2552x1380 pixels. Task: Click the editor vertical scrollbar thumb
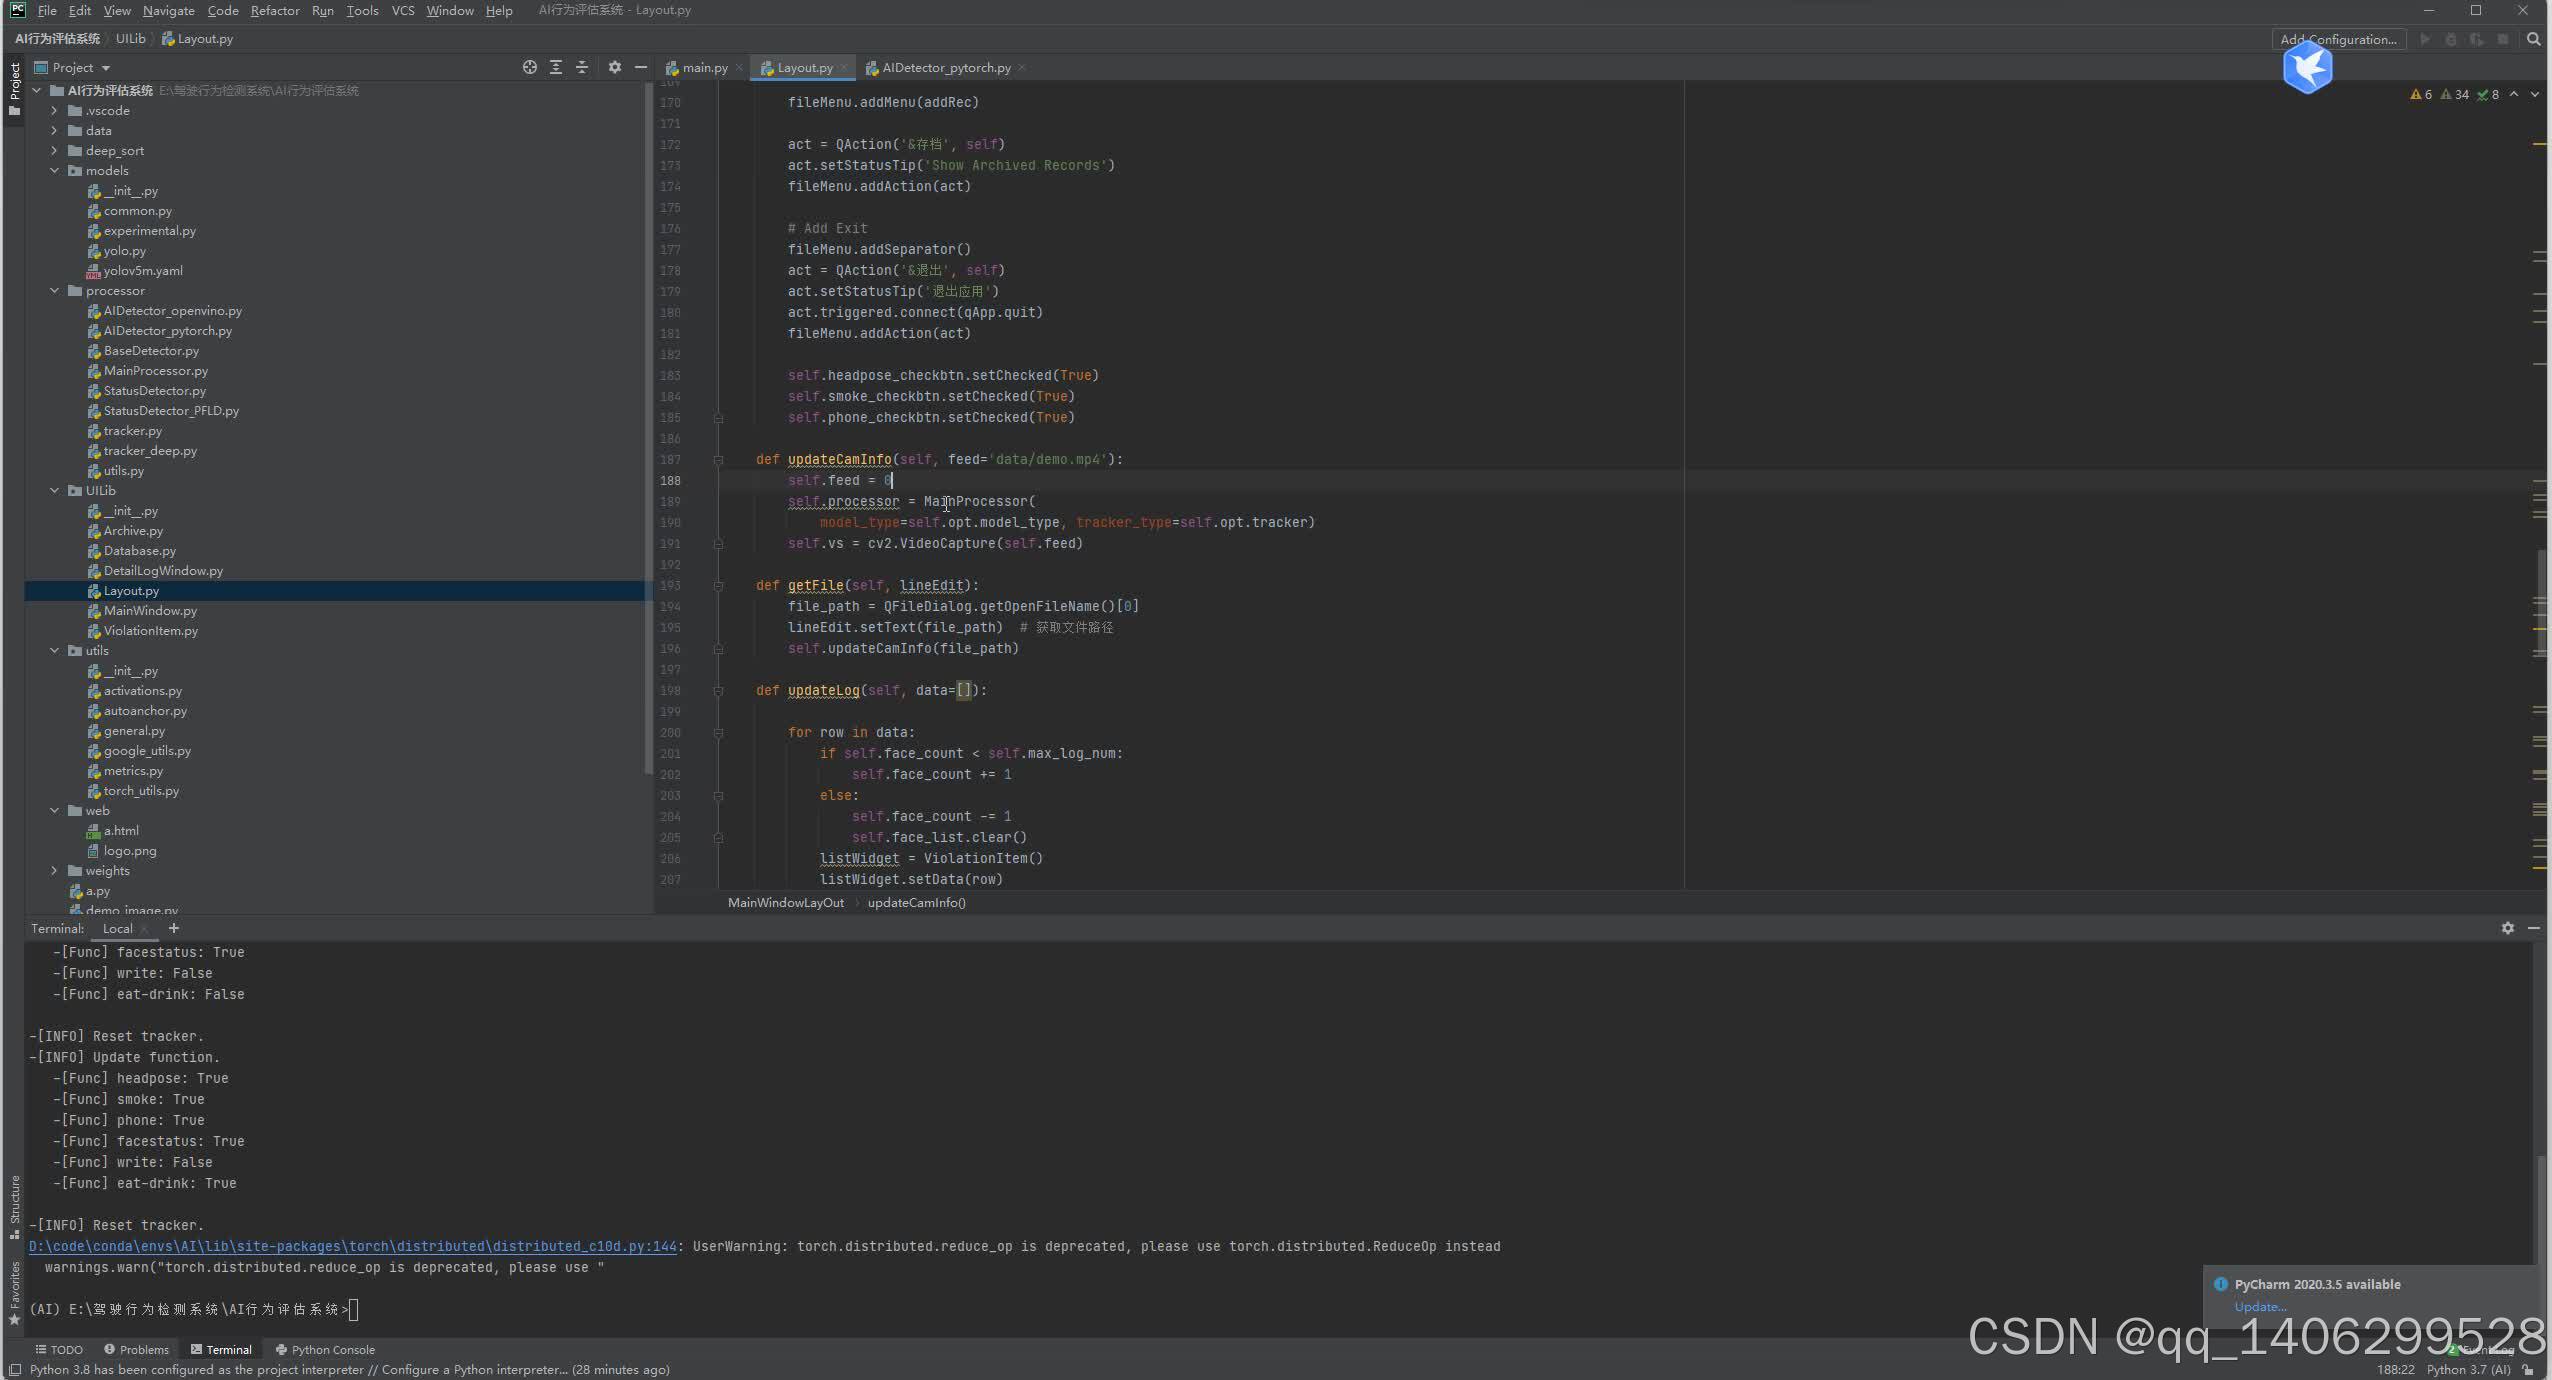[x=2541, y=600]
